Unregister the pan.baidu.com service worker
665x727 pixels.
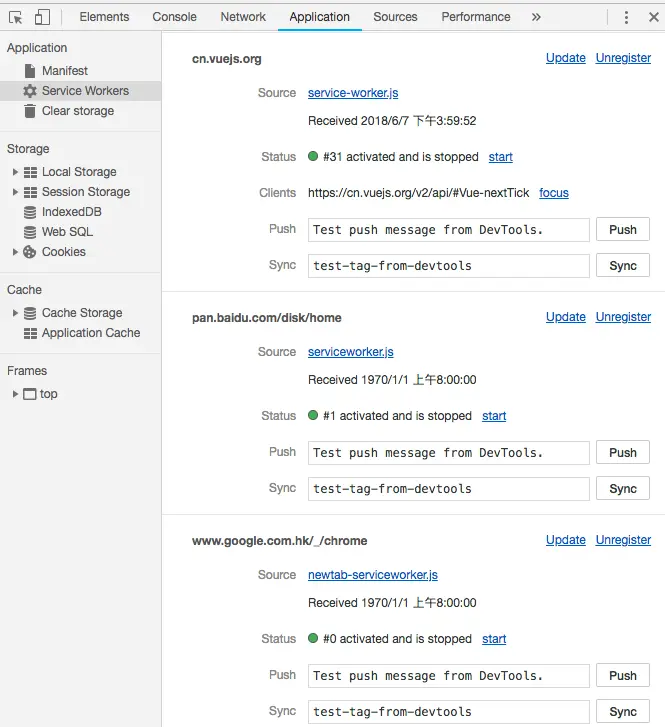623,317
